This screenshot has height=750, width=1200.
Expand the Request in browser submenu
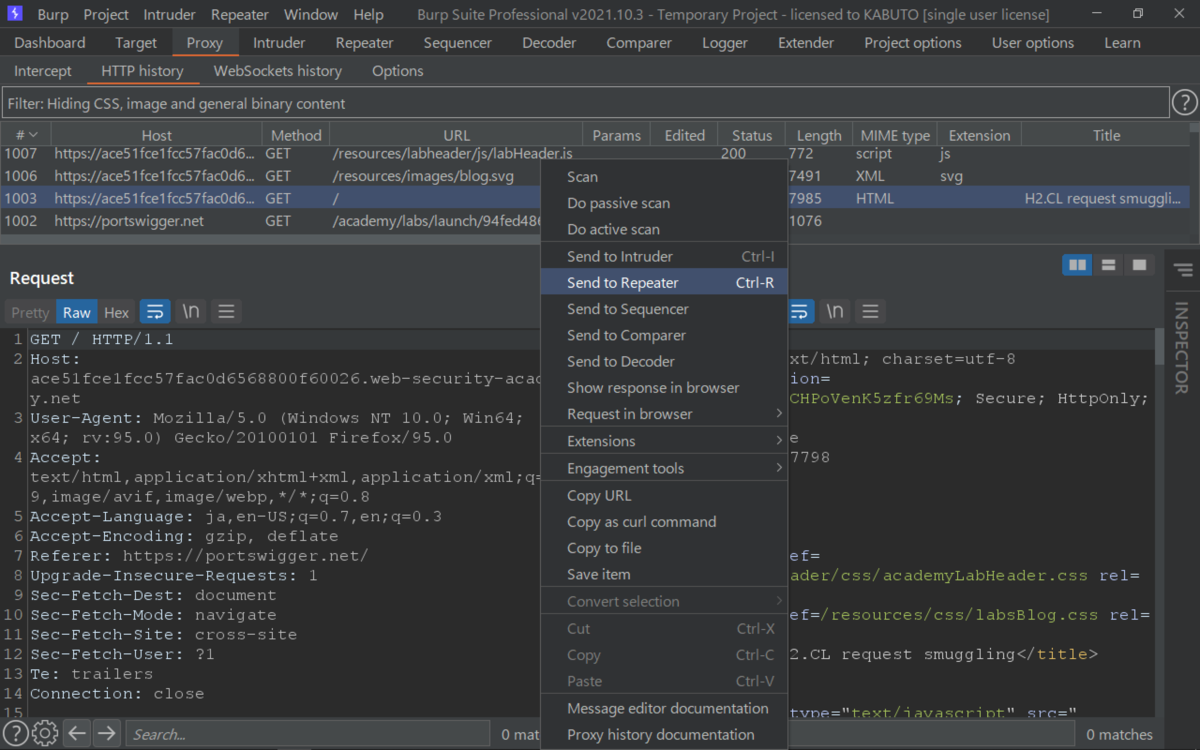click(x=663, y=414)
